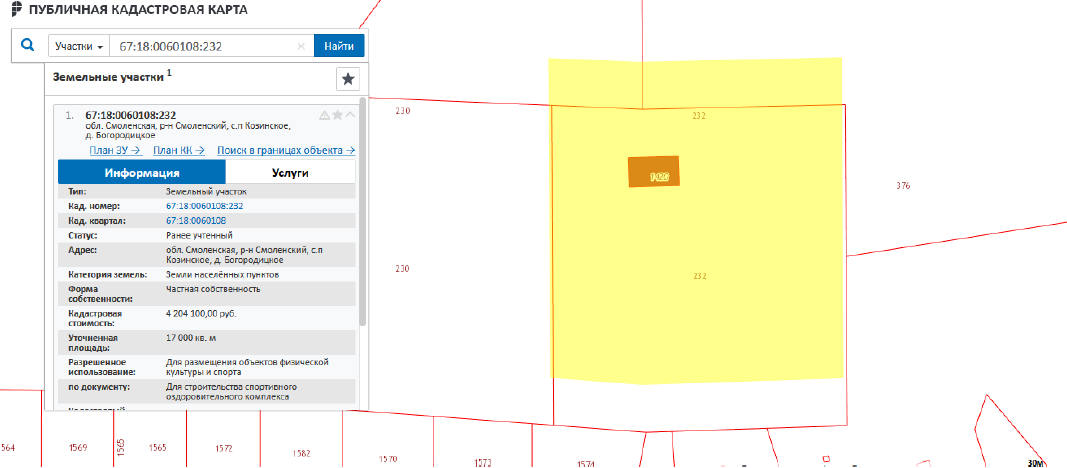This screenshot has width=1067, height=468.
Task: Collapse the result card with chevron
Action: point(350,115)
